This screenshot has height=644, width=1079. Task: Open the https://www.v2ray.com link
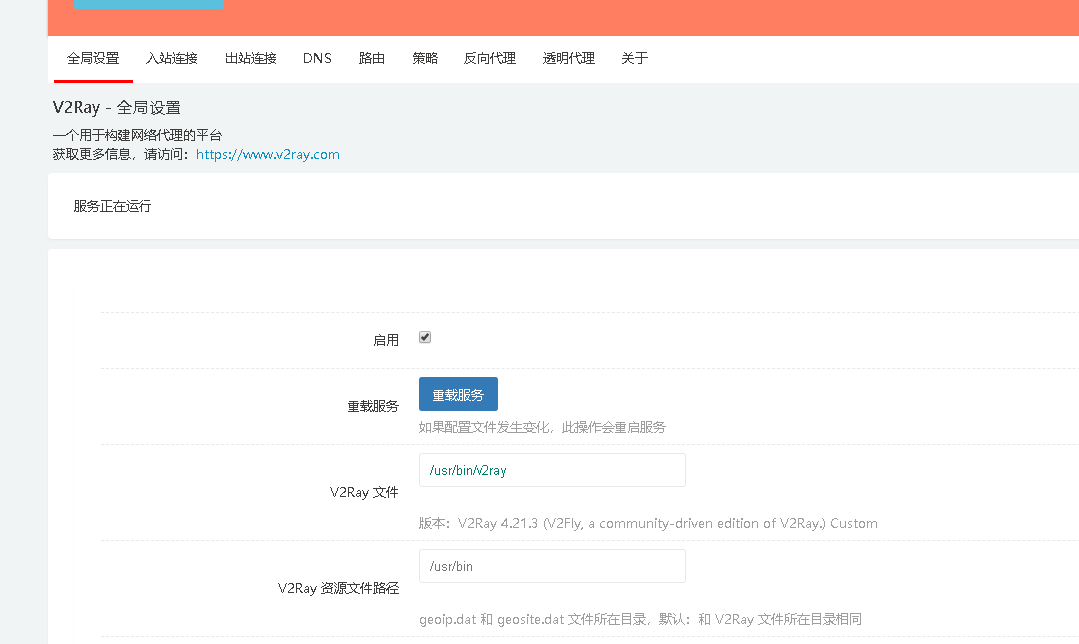click(x=268, y=155)
